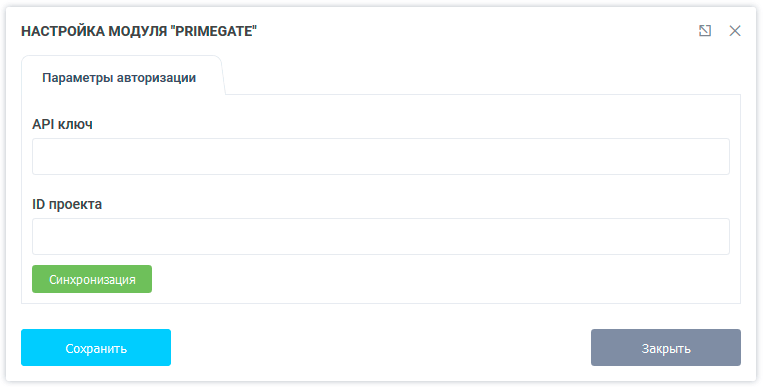The height and width of the screenshot is (387, 763).
Task: Click the ID проекта label text
Action: [67, 204]
